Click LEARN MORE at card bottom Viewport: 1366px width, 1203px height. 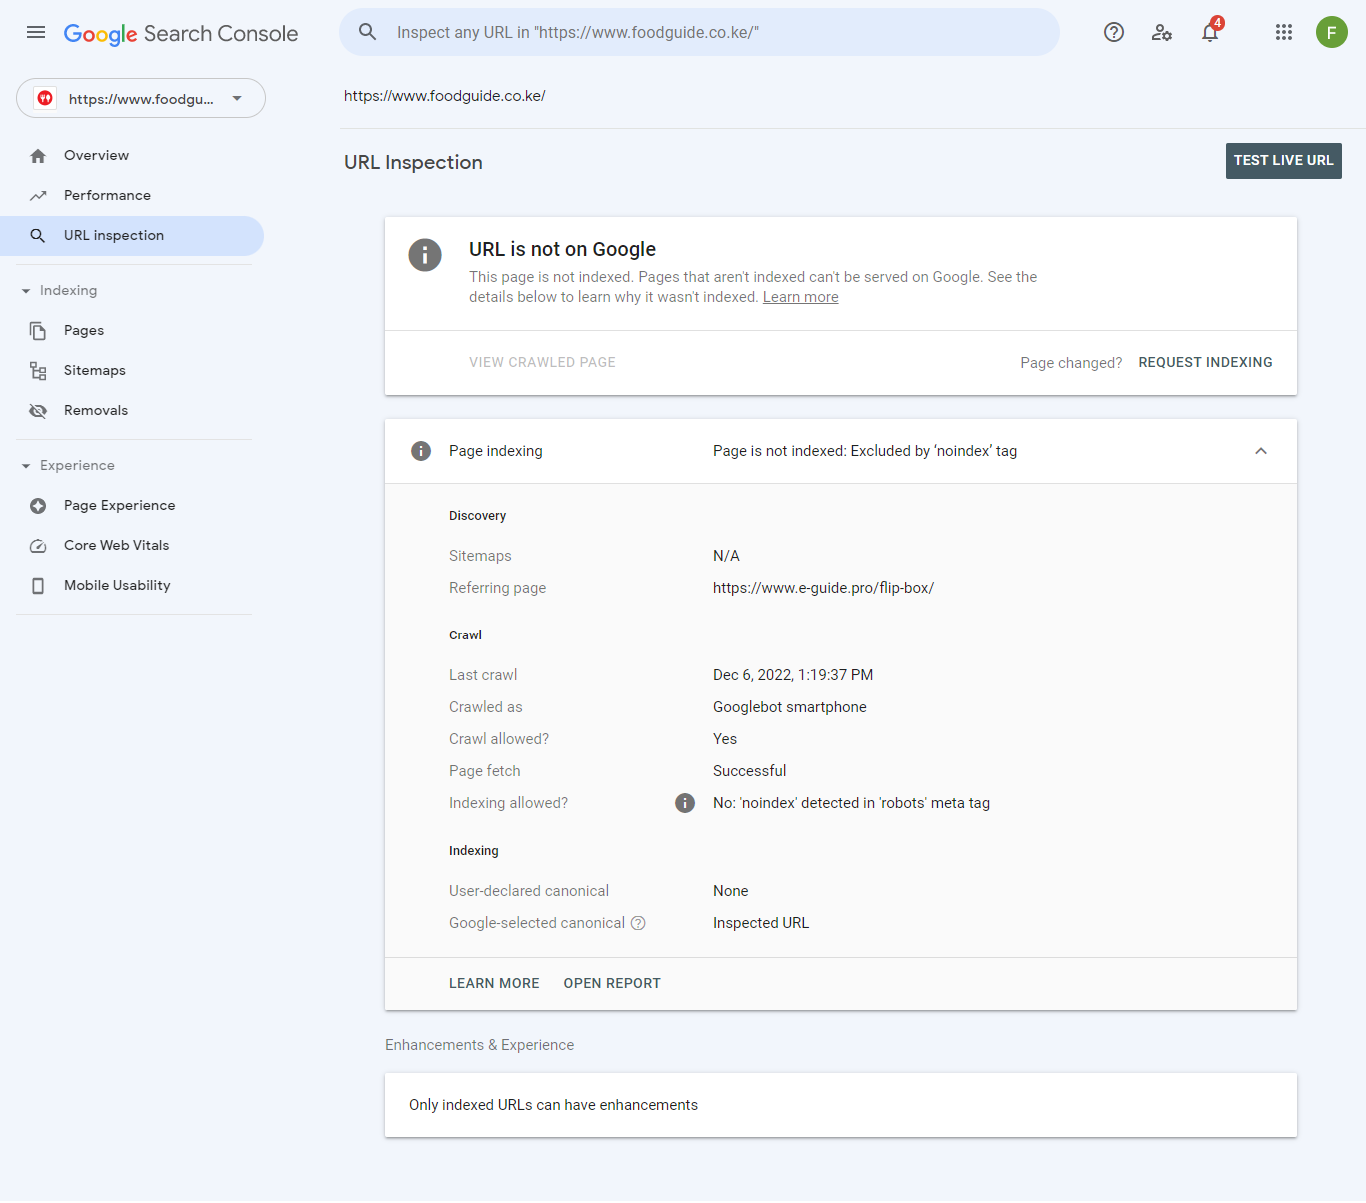[x=494, y=983]
